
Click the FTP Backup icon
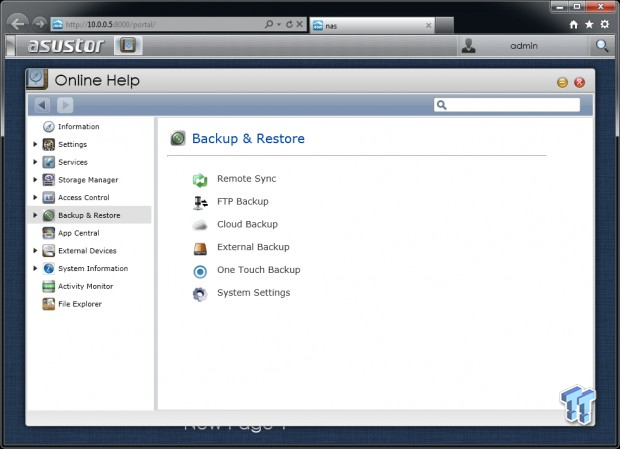pos(200,203)
